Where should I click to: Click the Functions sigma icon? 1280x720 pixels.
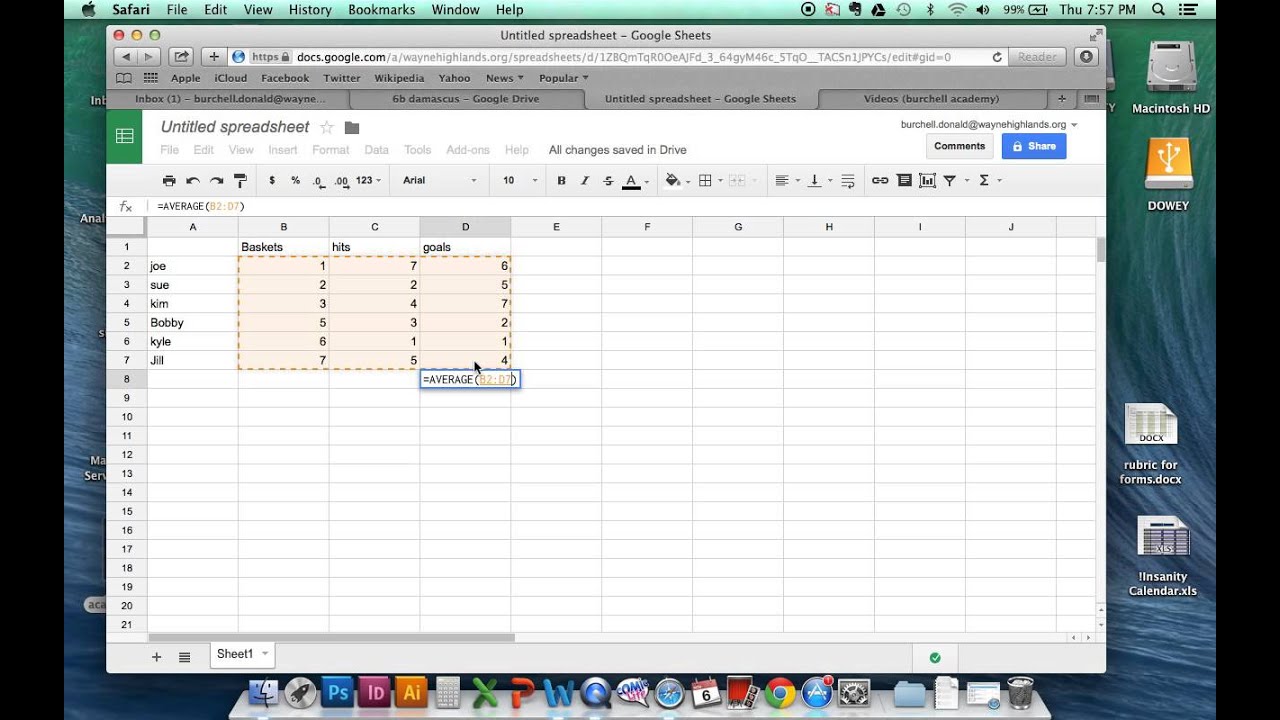(984, 181)
